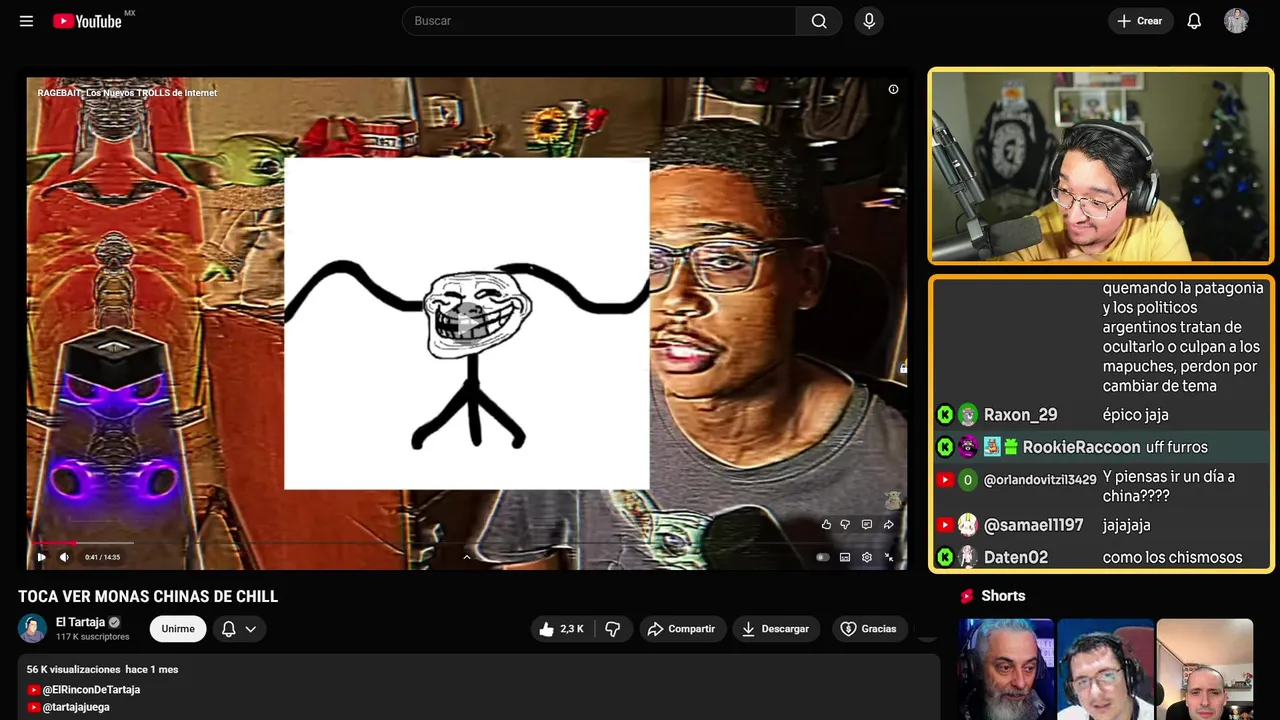Like from the in-player thumbs up icon
Screen dimensions: 1280x720
pos(826,524)
